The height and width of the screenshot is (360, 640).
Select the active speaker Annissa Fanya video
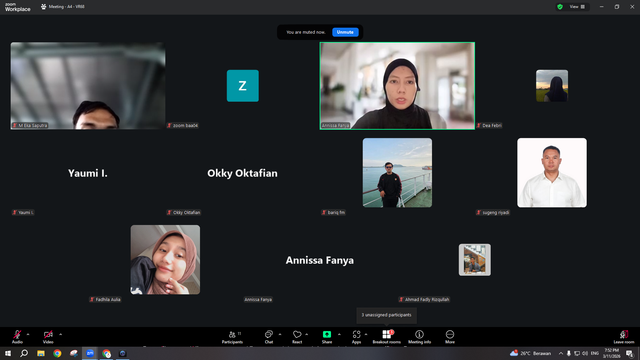point(397,86)
